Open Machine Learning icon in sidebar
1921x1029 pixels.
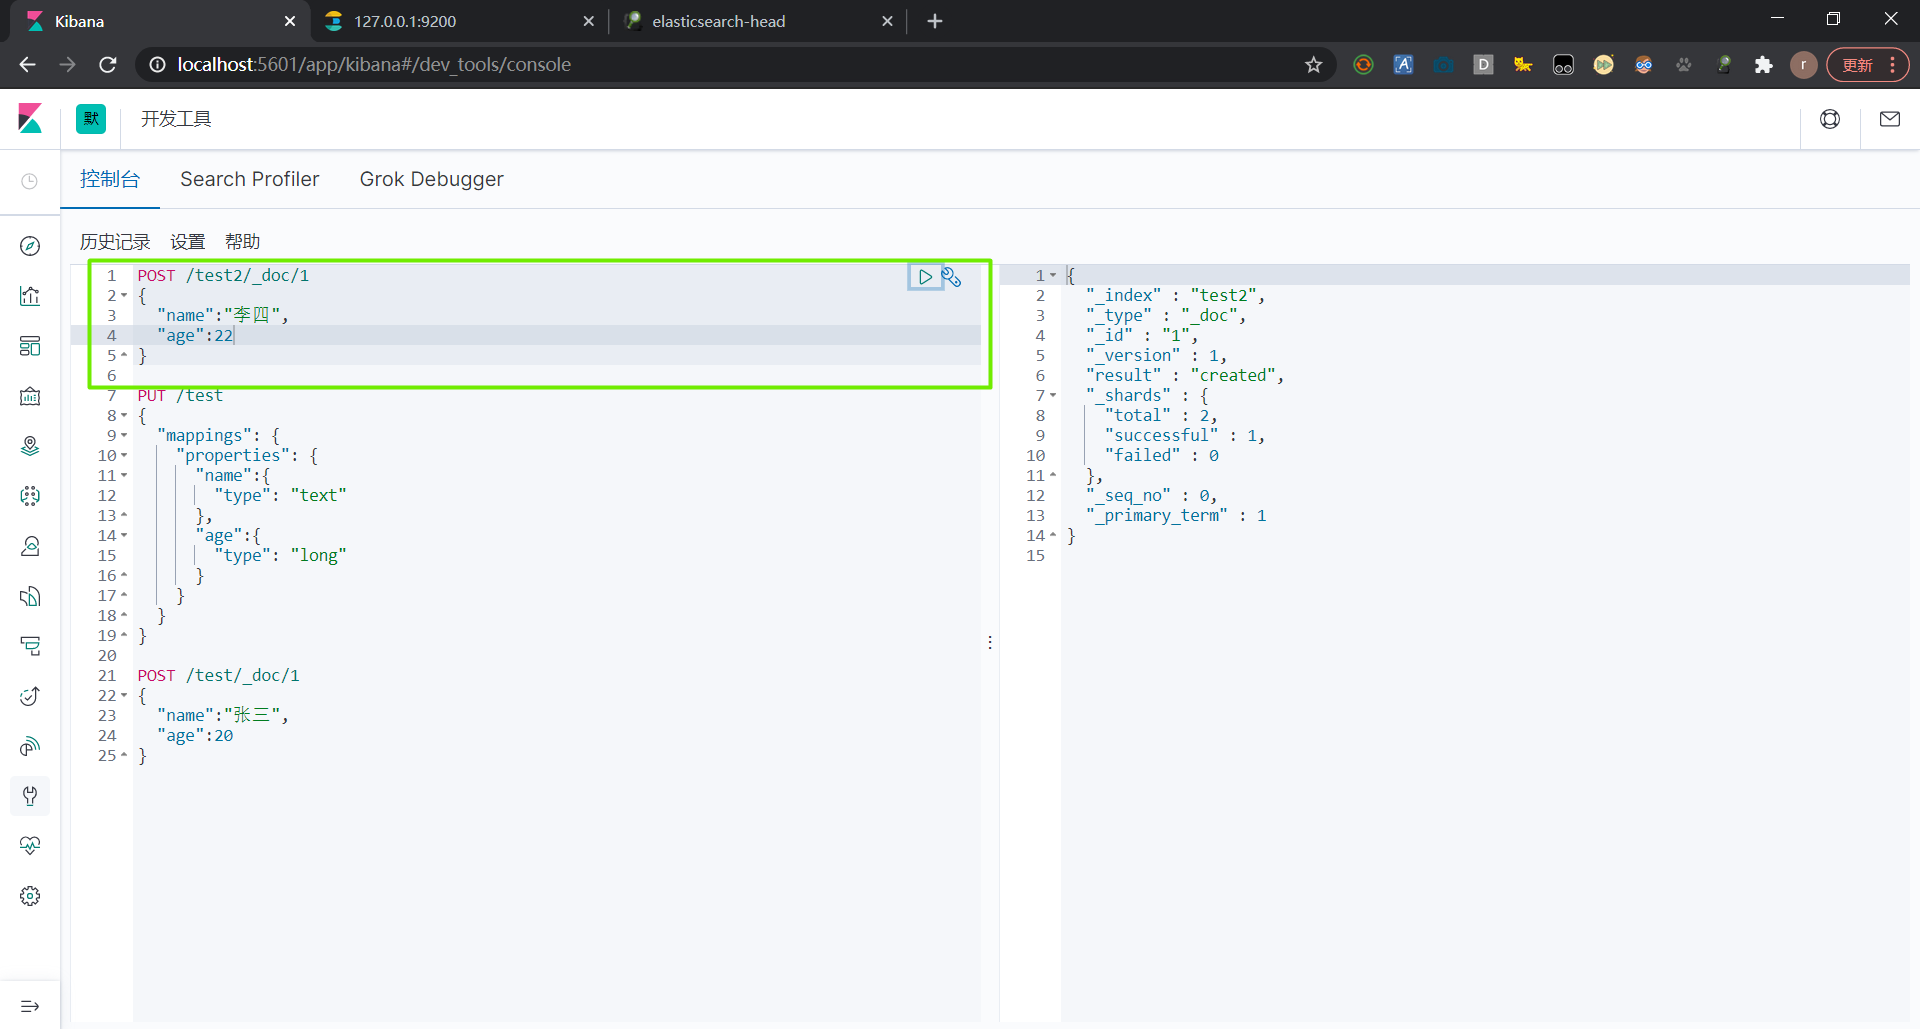(30, 496)
